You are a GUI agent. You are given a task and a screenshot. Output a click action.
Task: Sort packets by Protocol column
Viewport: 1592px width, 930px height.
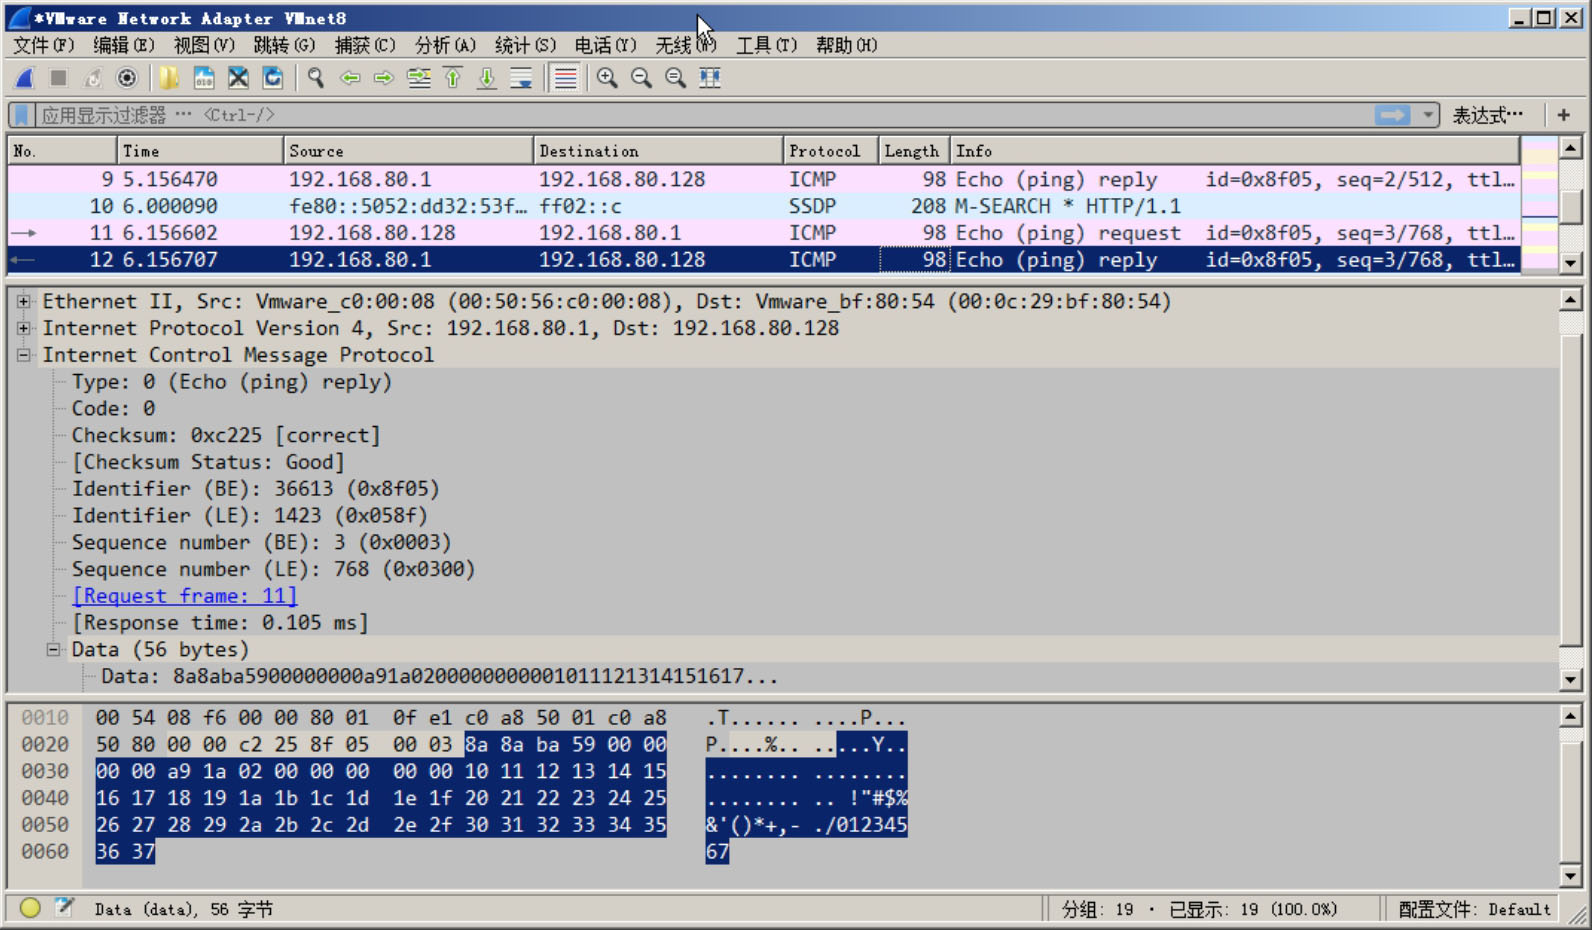point(830,151)
